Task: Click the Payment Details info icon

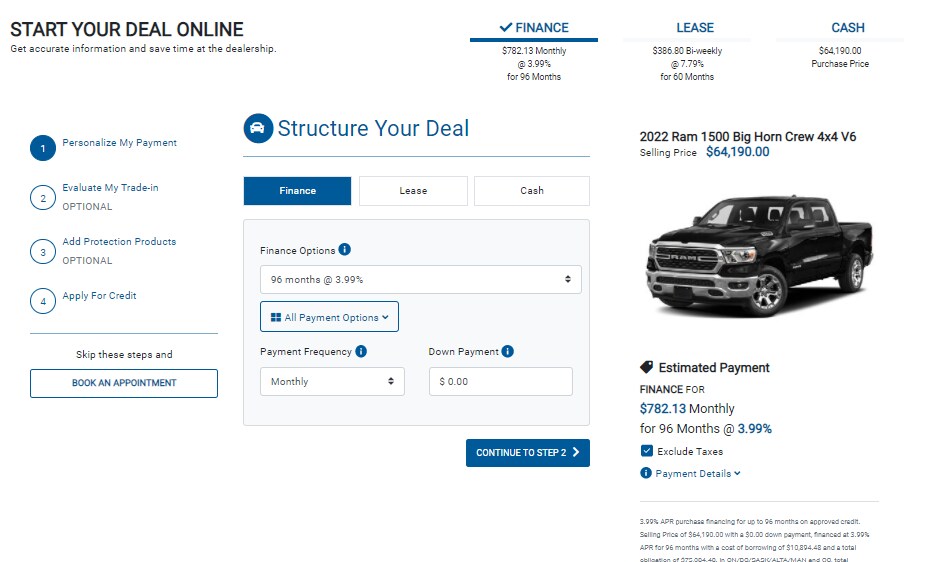Action: coord(646,473)
